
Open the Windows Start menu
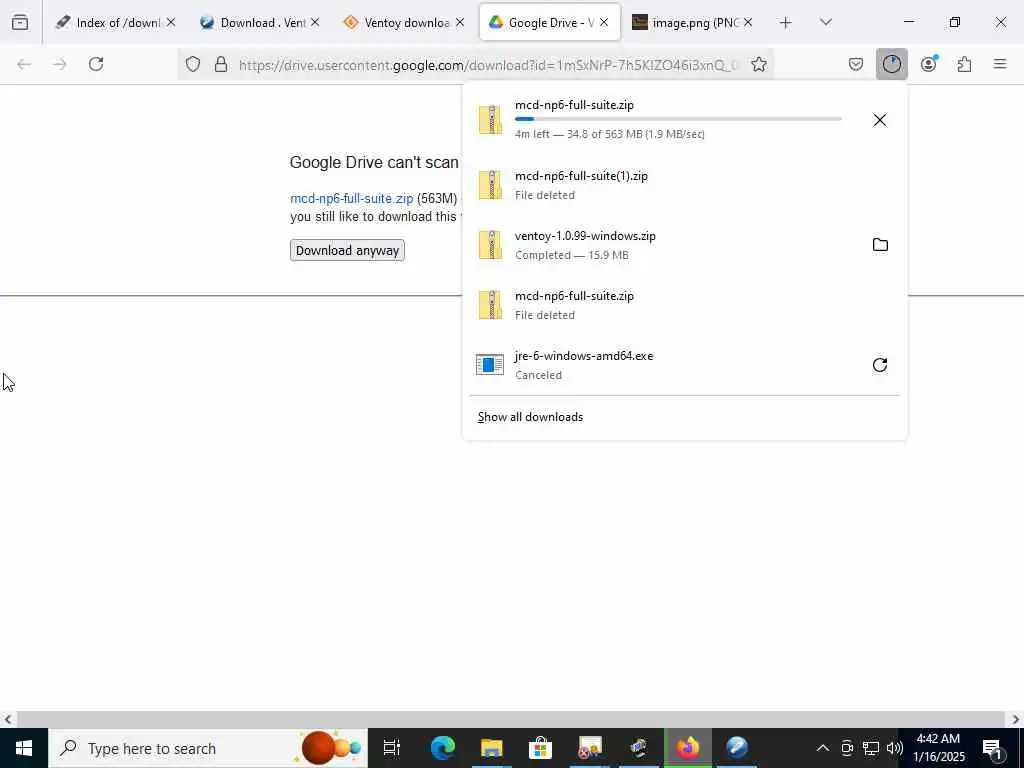point(24,748)
